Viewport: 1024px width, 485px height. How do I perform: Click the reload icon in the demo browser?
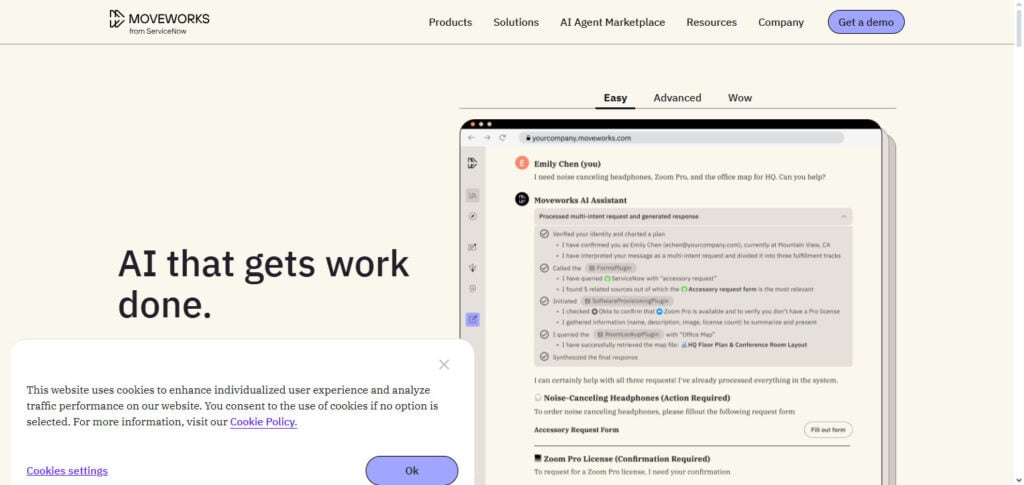(502, 138)
